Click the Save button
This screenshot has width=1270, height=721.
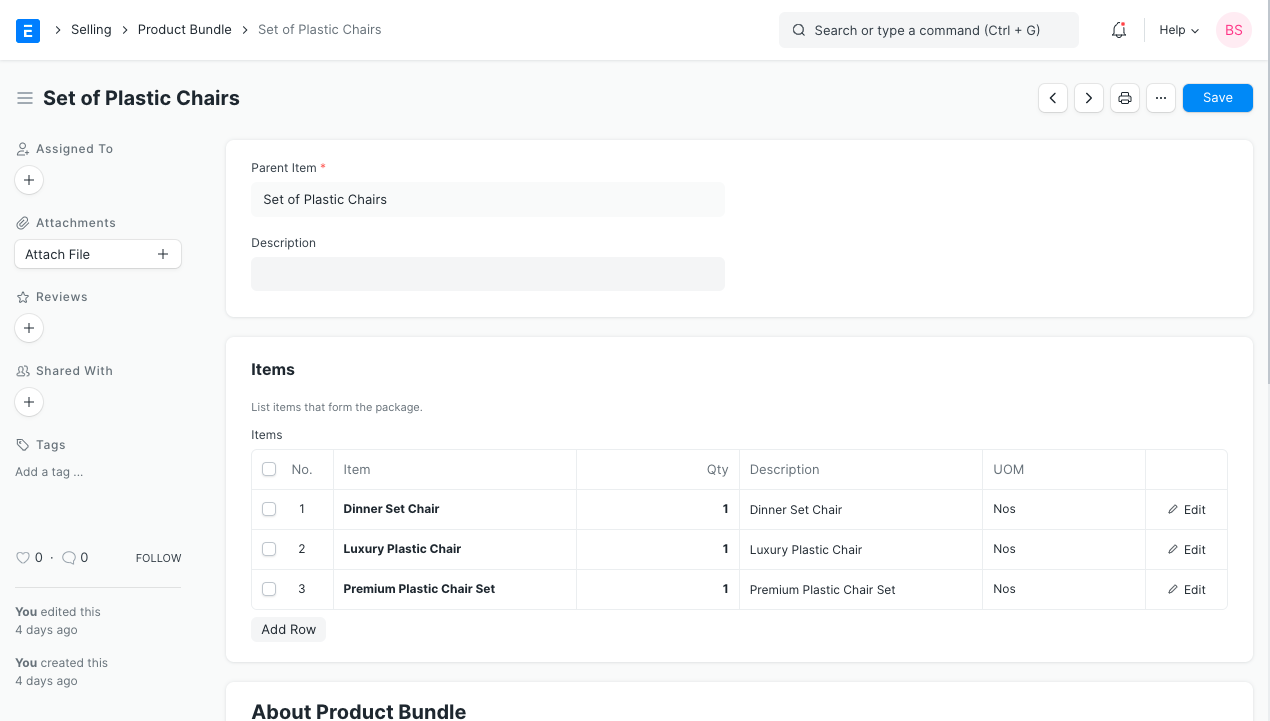(1217, 98)
